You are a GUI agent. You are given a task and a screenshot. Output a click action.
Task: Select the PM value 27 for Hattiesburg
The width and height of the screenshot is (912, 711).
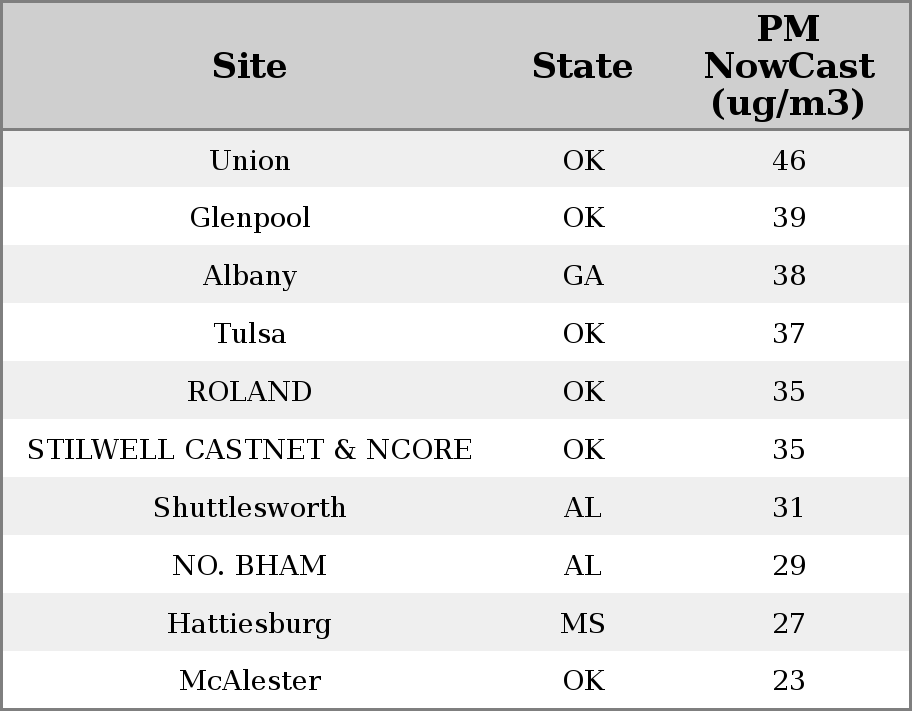click(789, 623)
